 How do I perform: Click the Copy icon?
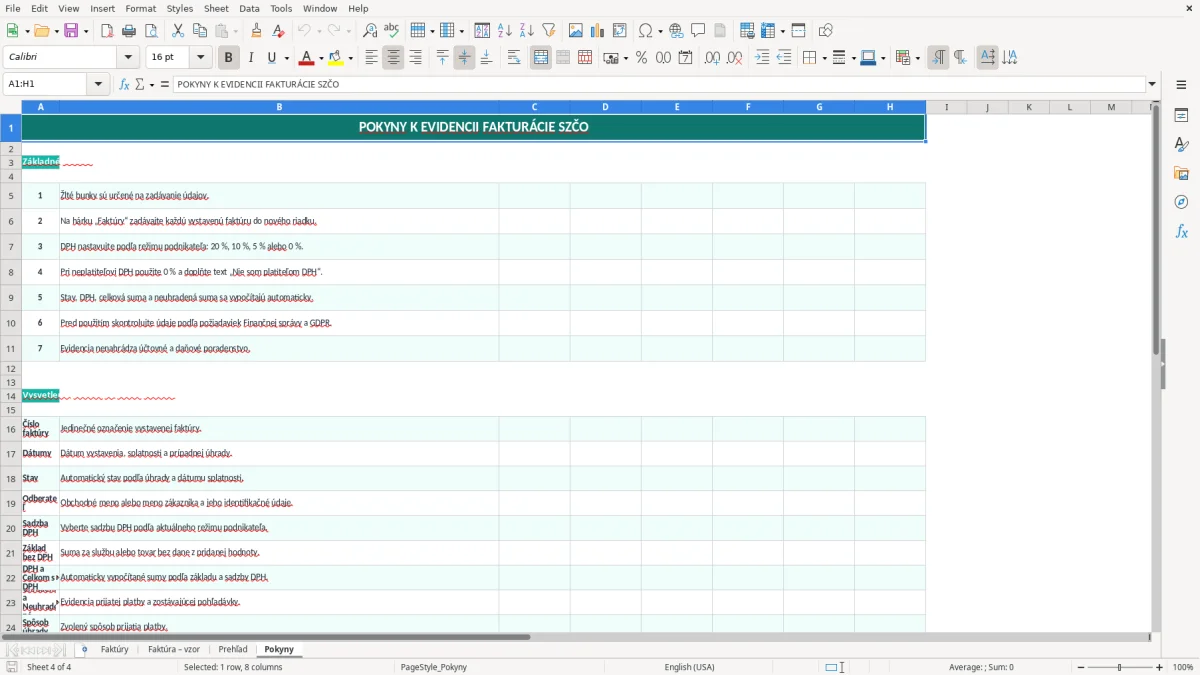coord(200,31)
